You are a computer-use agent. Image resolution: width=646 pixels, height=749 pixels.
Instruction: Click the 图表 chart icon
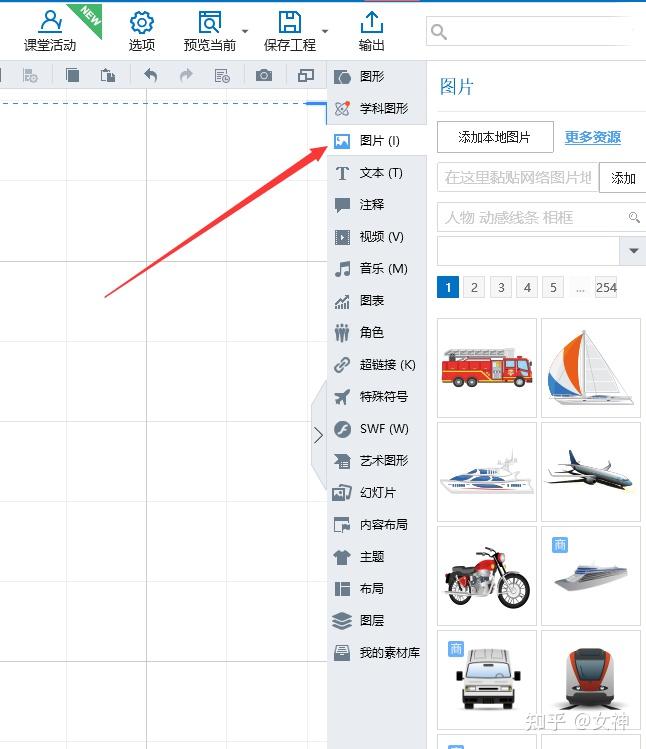coord(342,301)
